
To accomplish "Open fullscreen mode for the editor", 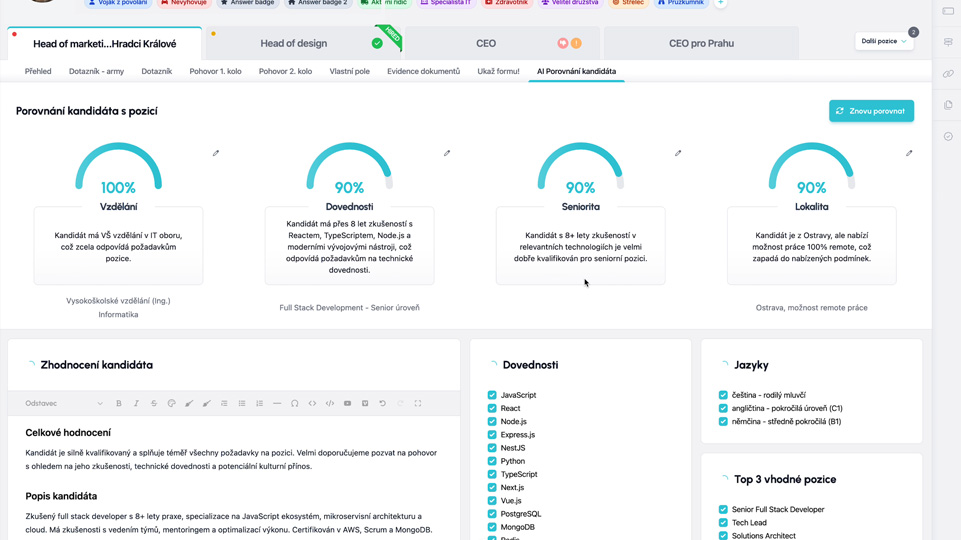I will 418,404.
